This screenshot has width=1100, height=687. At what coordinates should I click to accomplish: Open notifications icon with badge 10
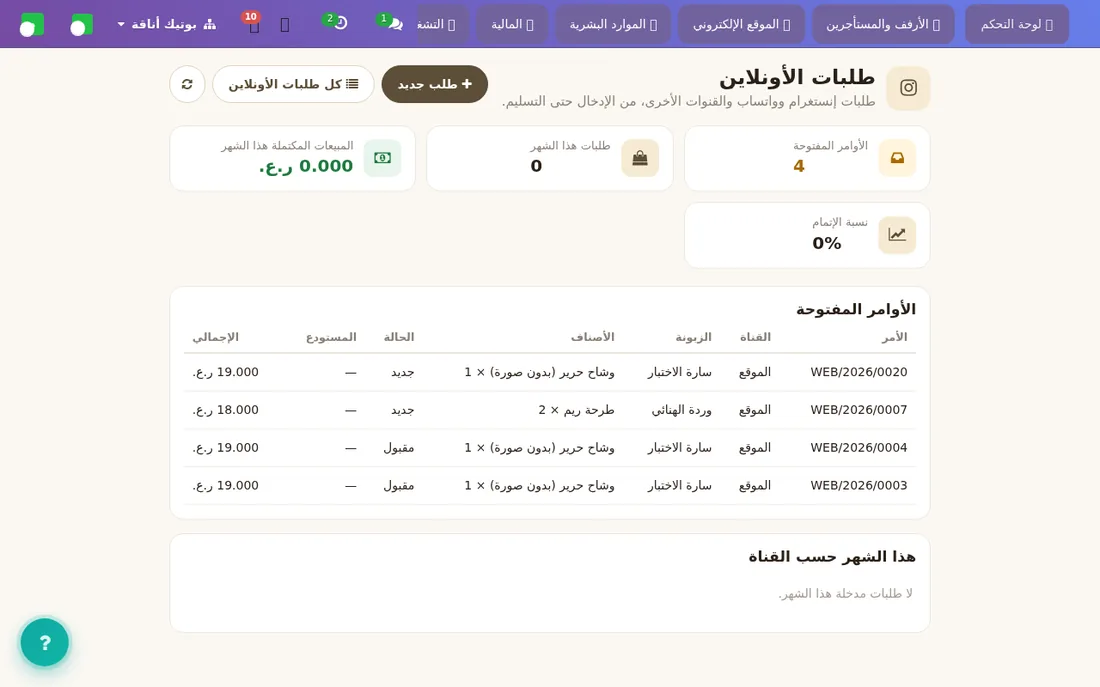(253, 24)
